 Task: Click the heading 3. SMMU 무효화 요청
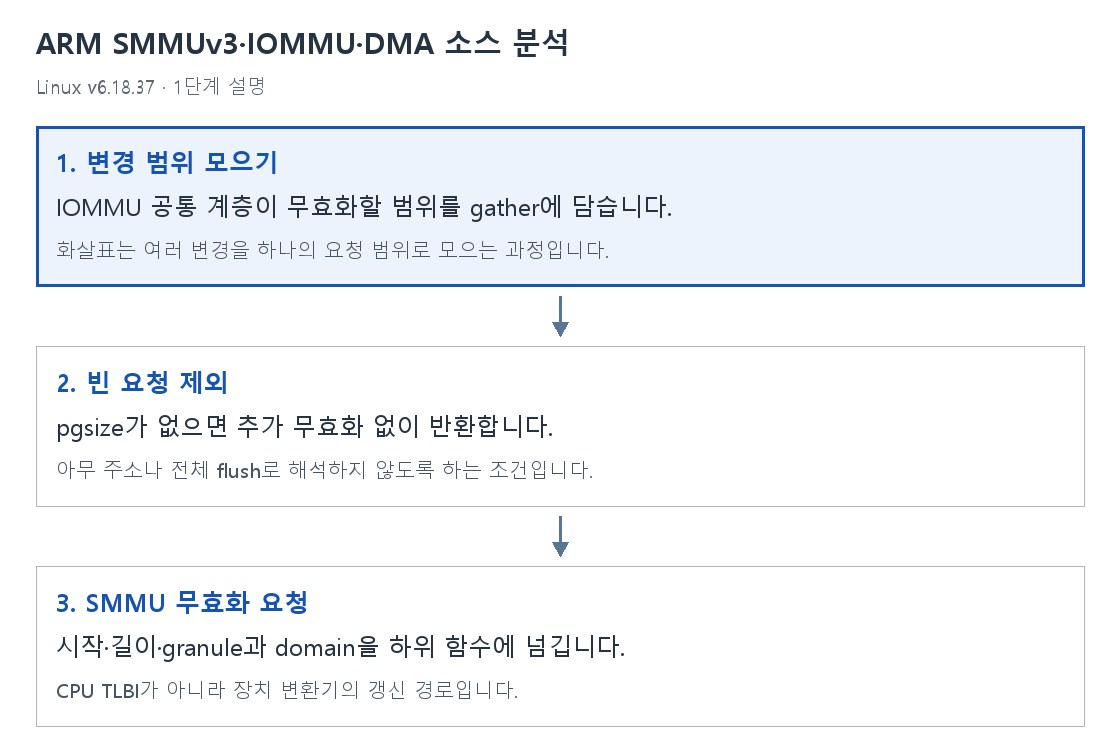click(182, 602)
